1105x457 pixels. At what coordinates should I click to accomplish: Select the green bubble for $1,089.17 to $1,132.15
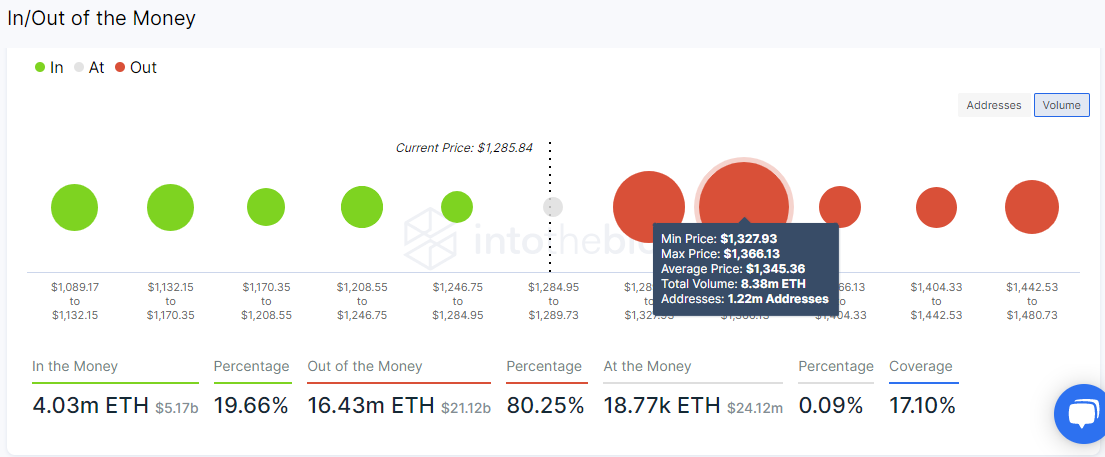coord(75,207)
